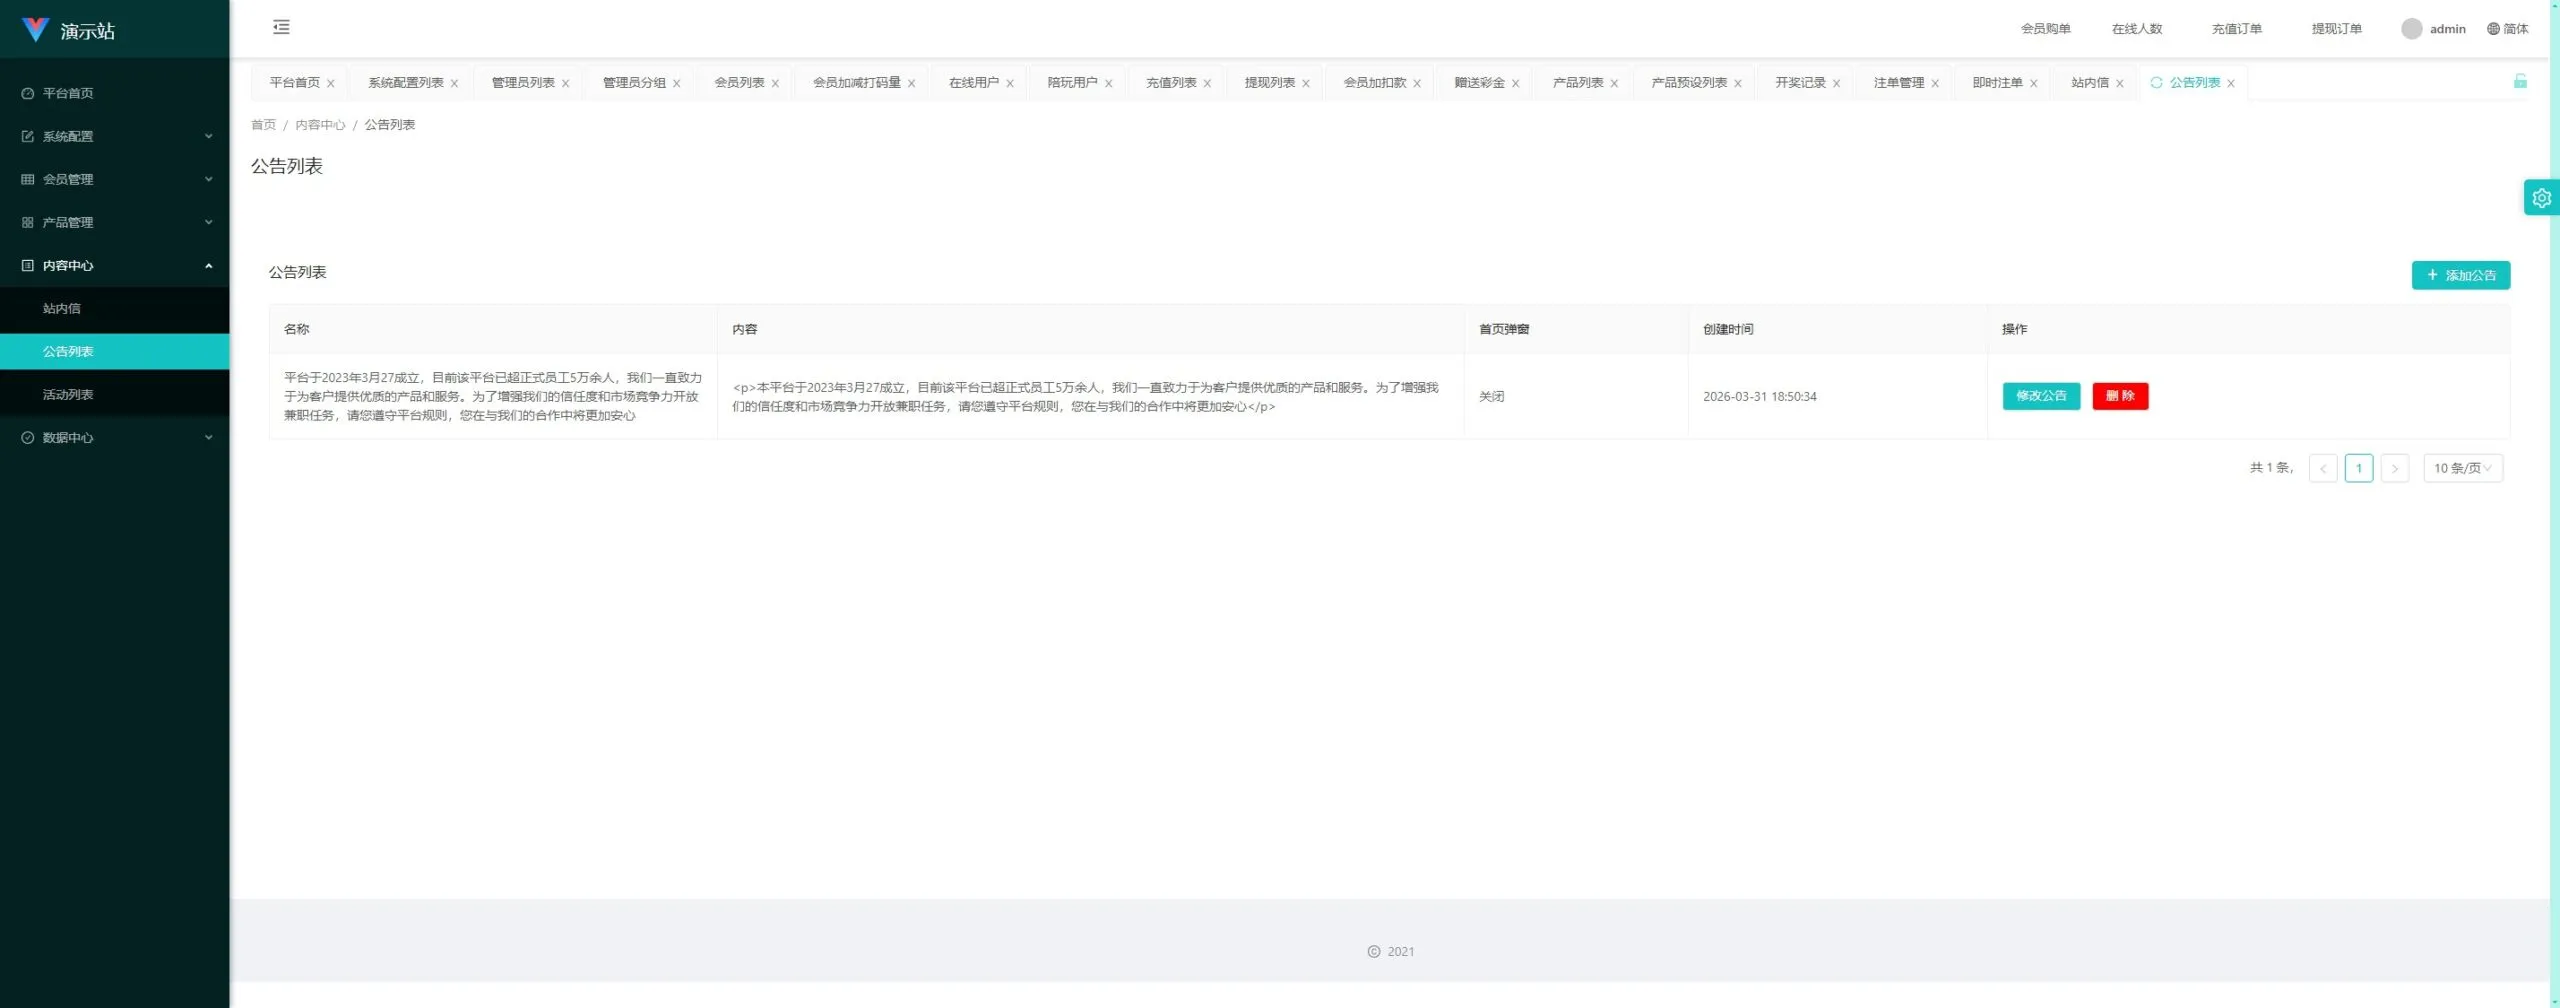Screen dimensions: 2560x1008
Task: Collapse the sidebar with the hamburger icon
Action: click(x=281, y=27)
